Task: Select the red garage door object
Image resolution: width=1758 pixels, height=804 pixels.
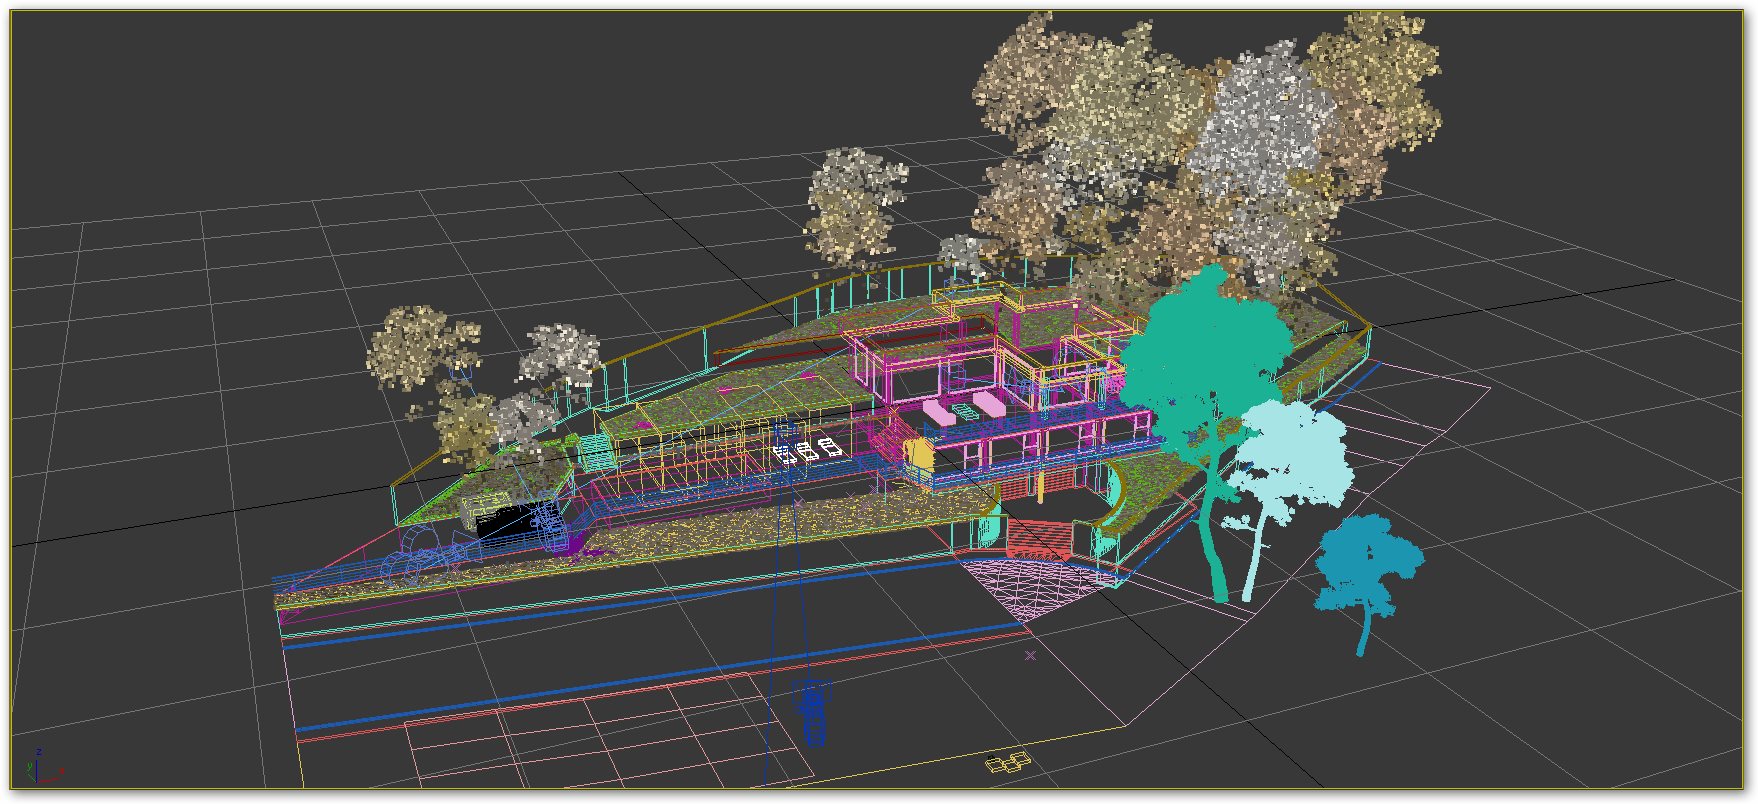Action: click(1041, 539)
